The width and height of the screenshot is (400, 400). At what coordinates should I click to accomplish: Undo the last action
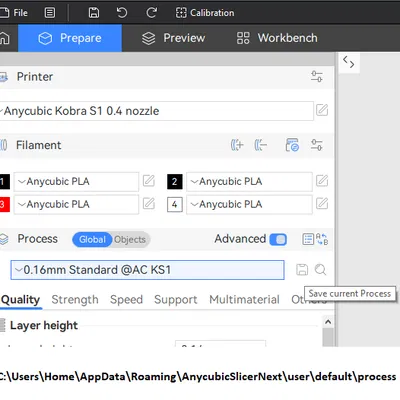[122, 13]
